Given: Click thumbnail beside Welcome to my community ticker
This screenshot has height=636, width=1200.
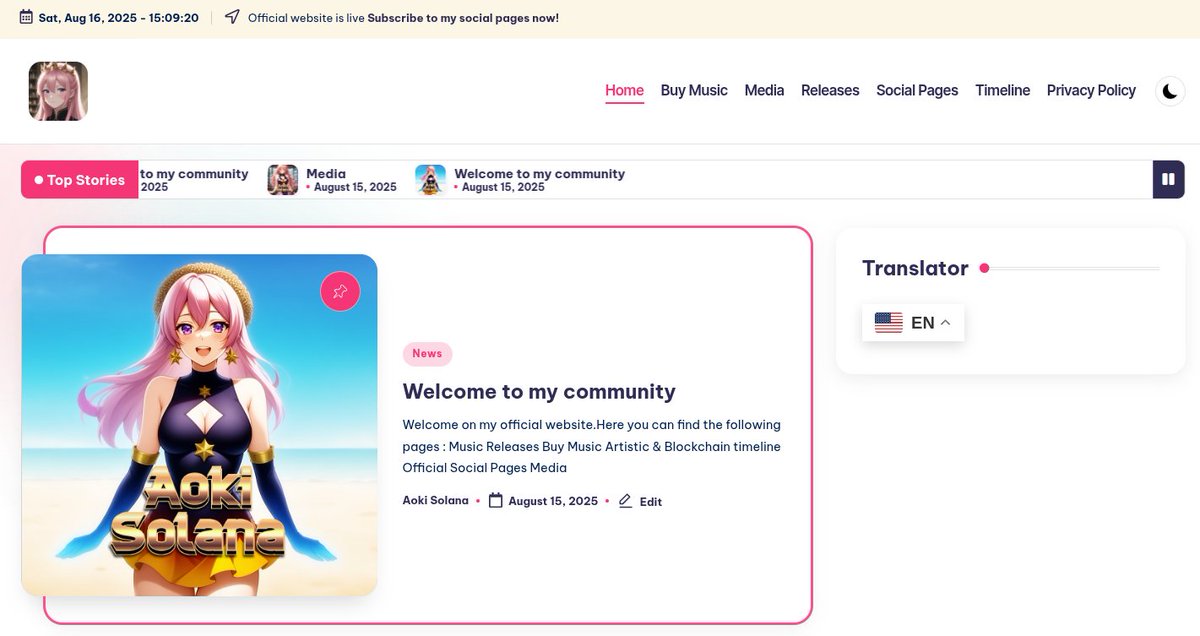Looking at the screenshot, I should point(430,180).
